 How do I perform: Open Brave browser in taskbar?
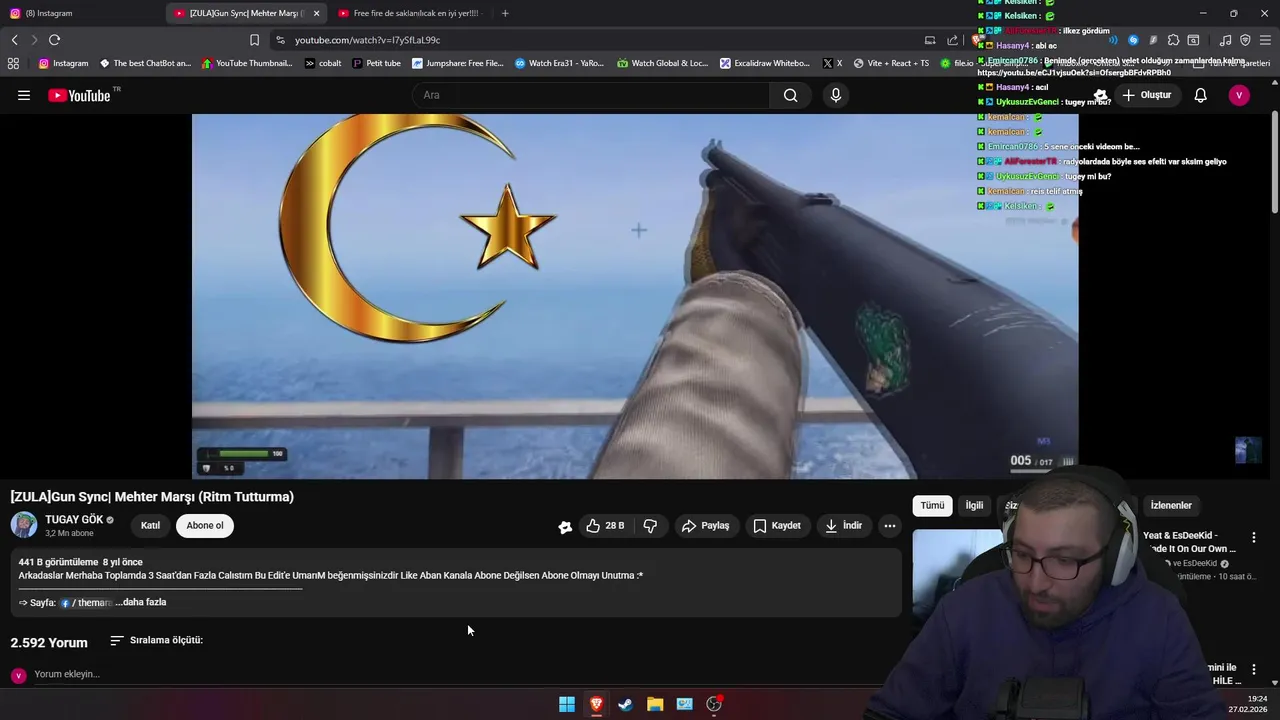click(596, 704)
